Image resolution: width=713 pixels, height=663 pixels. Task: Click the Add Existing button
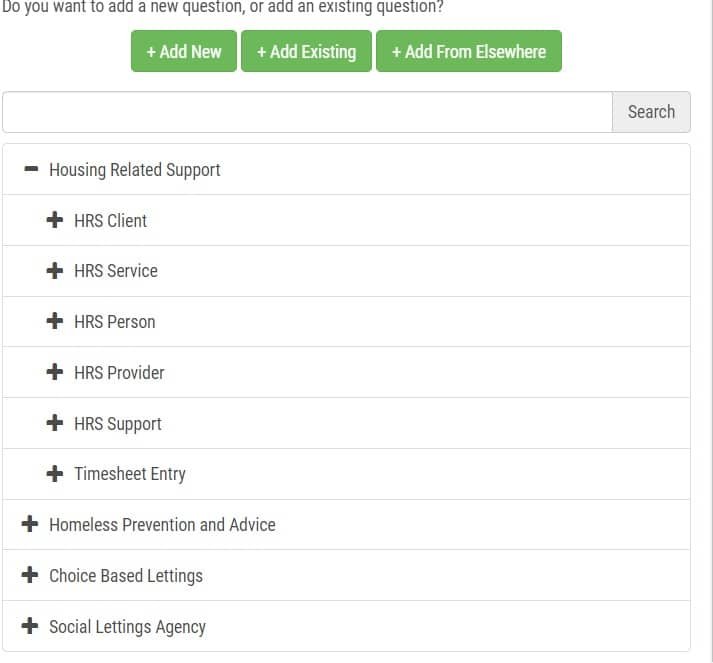(x=306, y=51)
